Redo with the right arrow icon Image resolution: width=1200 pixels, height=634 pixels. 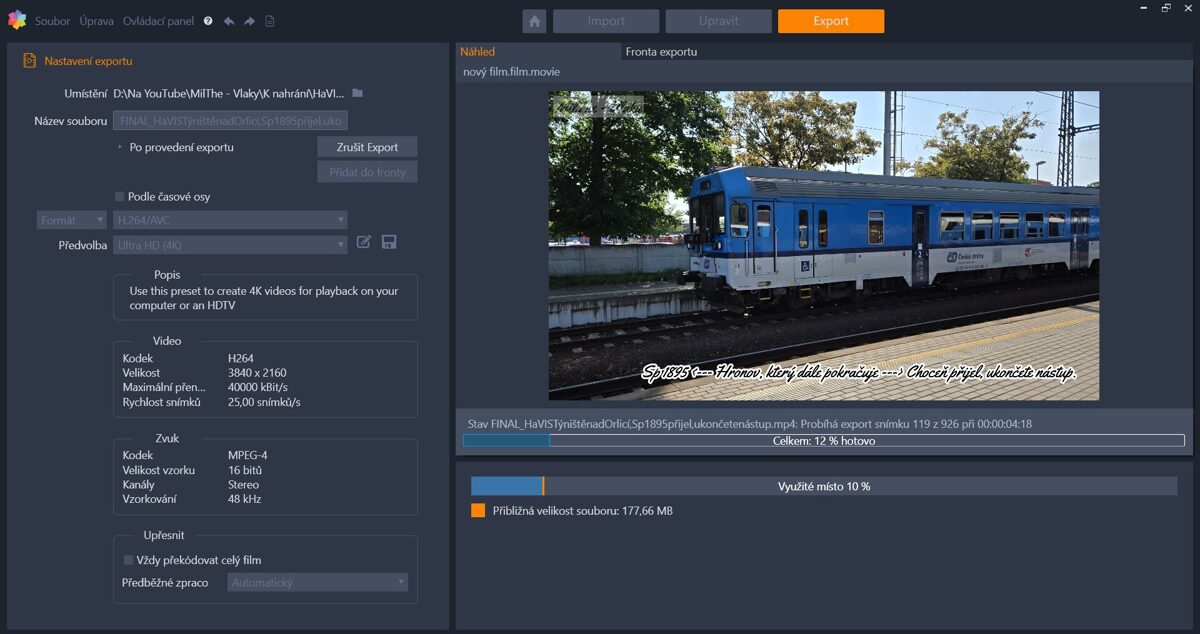pyautogui.click(x=250, y=21)
